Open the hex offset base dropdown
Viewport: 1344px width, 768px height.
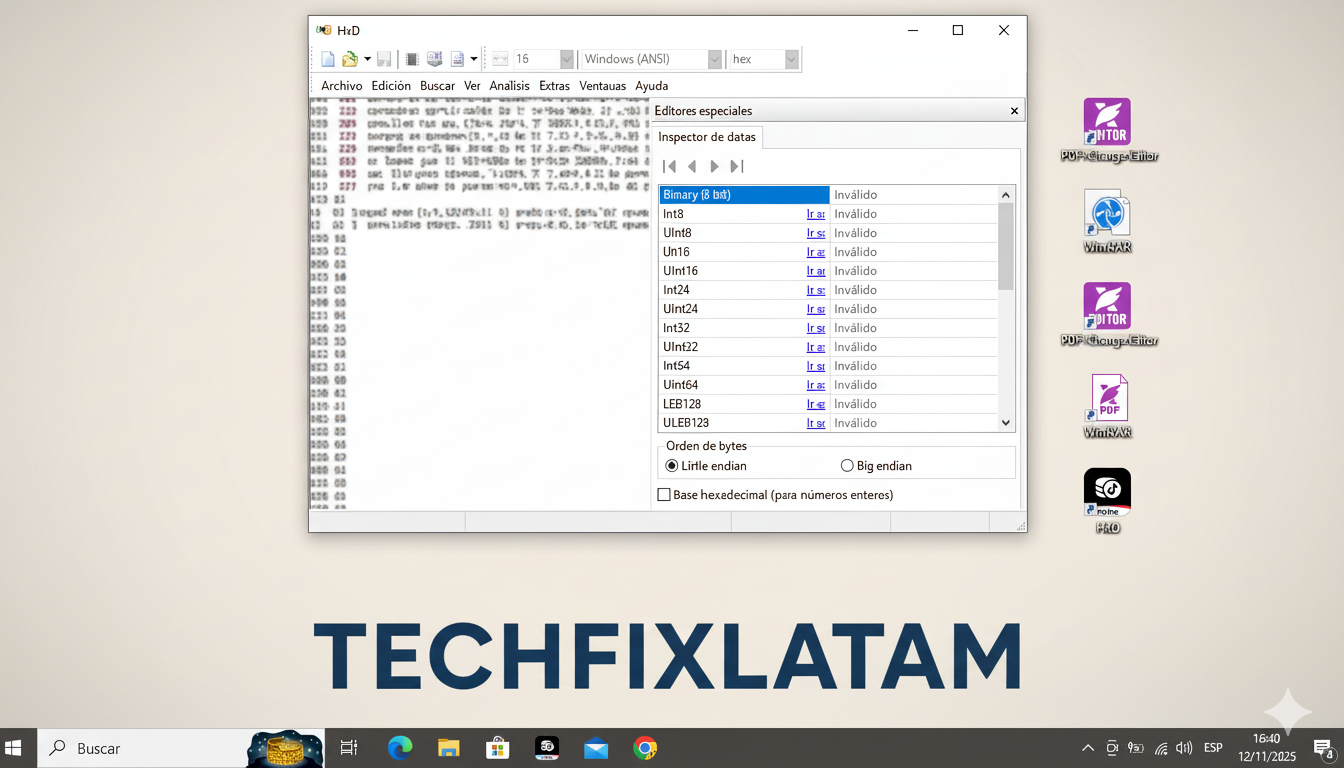tap(791, 60)
